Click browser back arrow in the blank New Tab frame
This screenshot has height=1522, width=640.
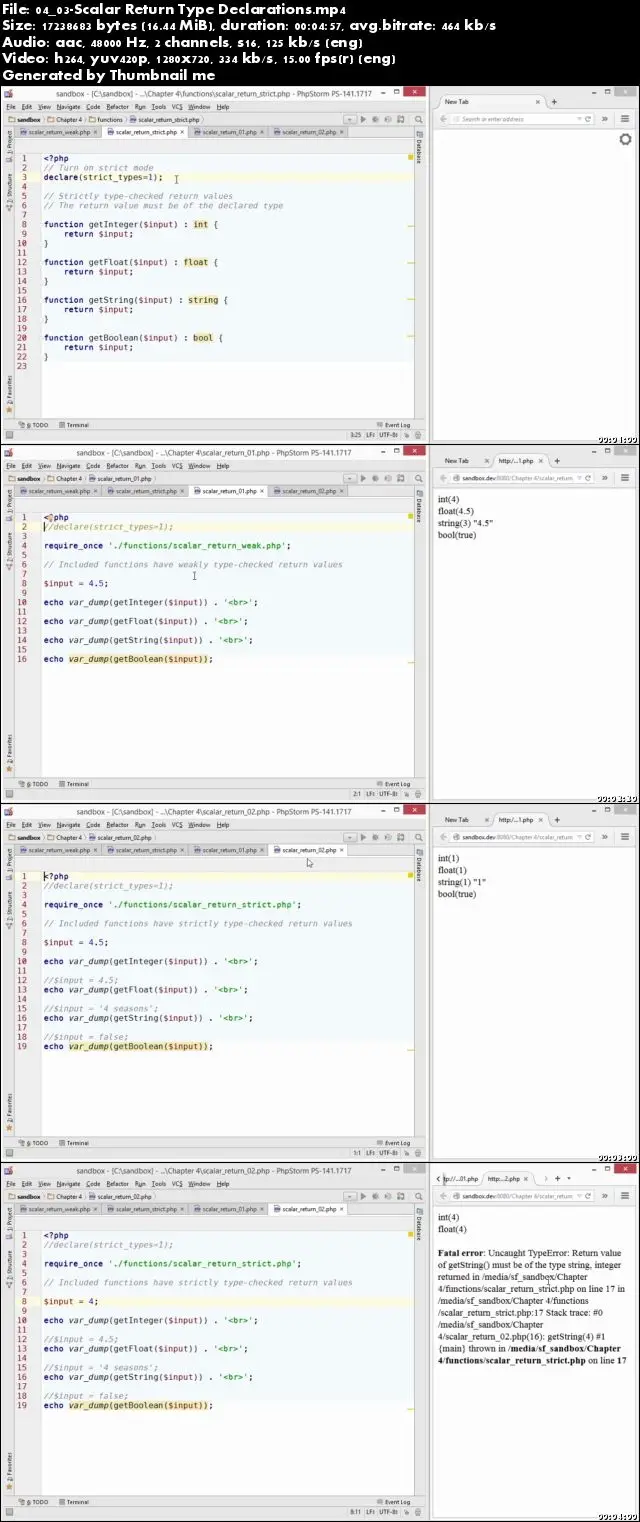click(443, 119)
